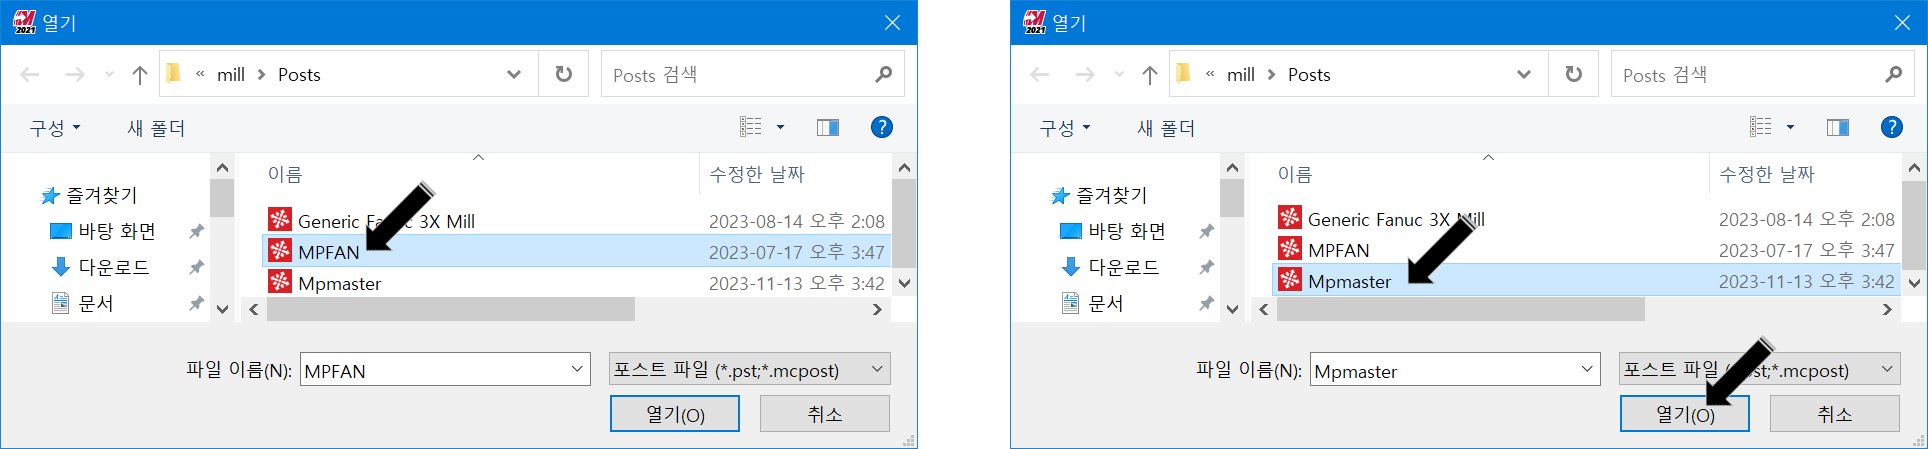Open Organize (구성) menu in right dialog

pyautogui.click(x=1065, y=128)
